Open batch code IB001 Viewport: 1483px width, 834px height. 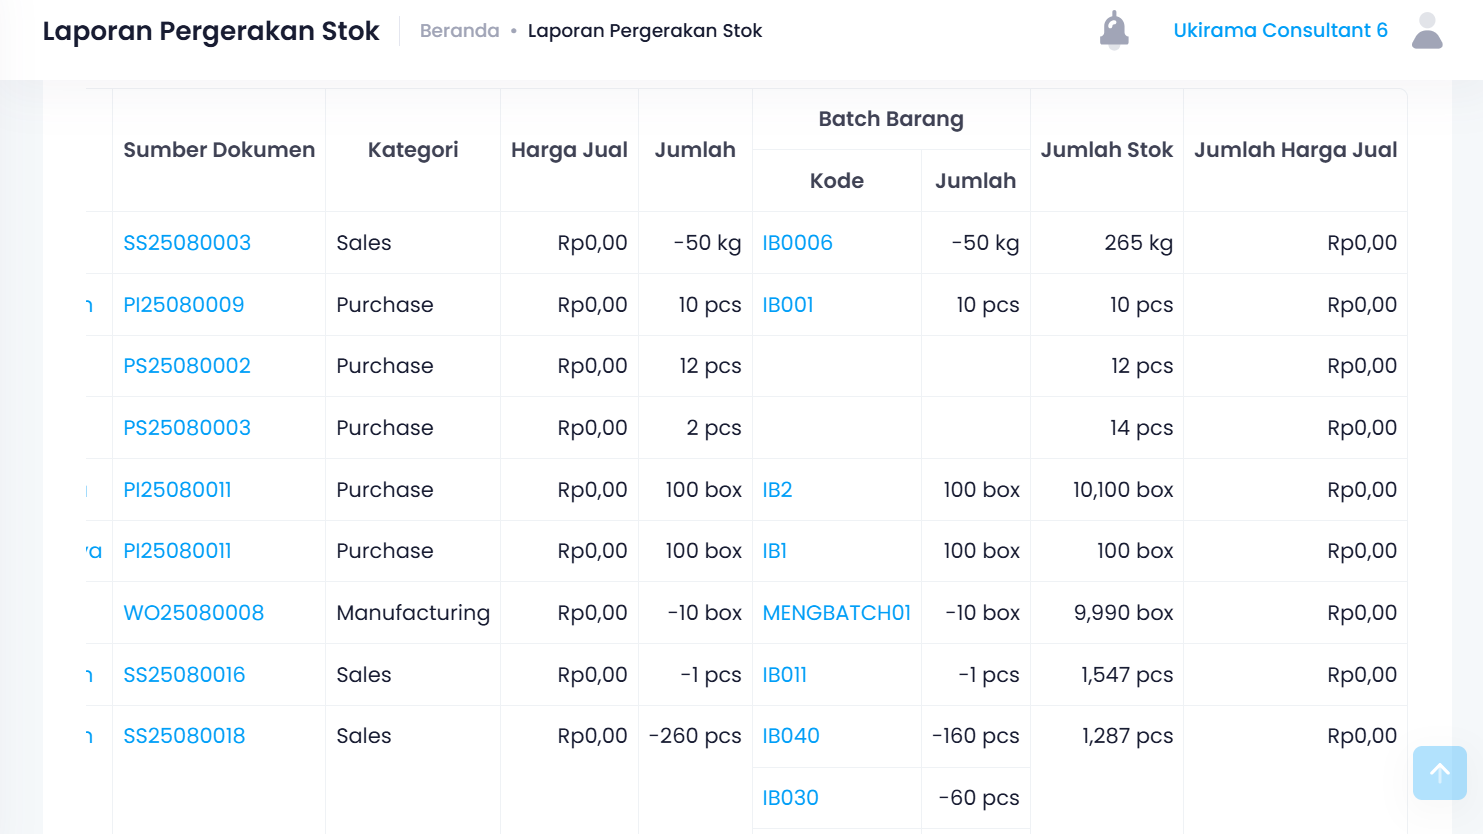(x=788, y=305)
